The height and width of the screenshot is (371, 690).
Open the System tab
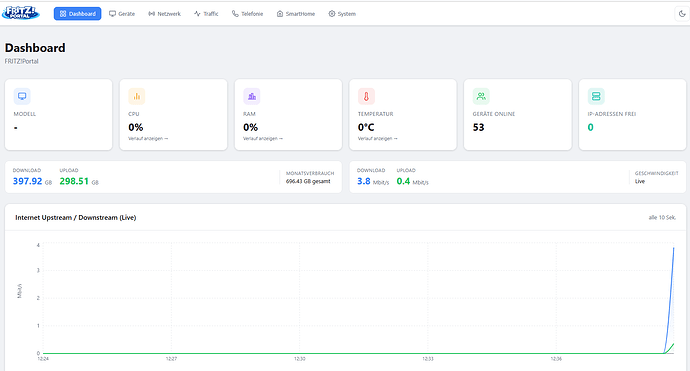(x=342, y=14)
